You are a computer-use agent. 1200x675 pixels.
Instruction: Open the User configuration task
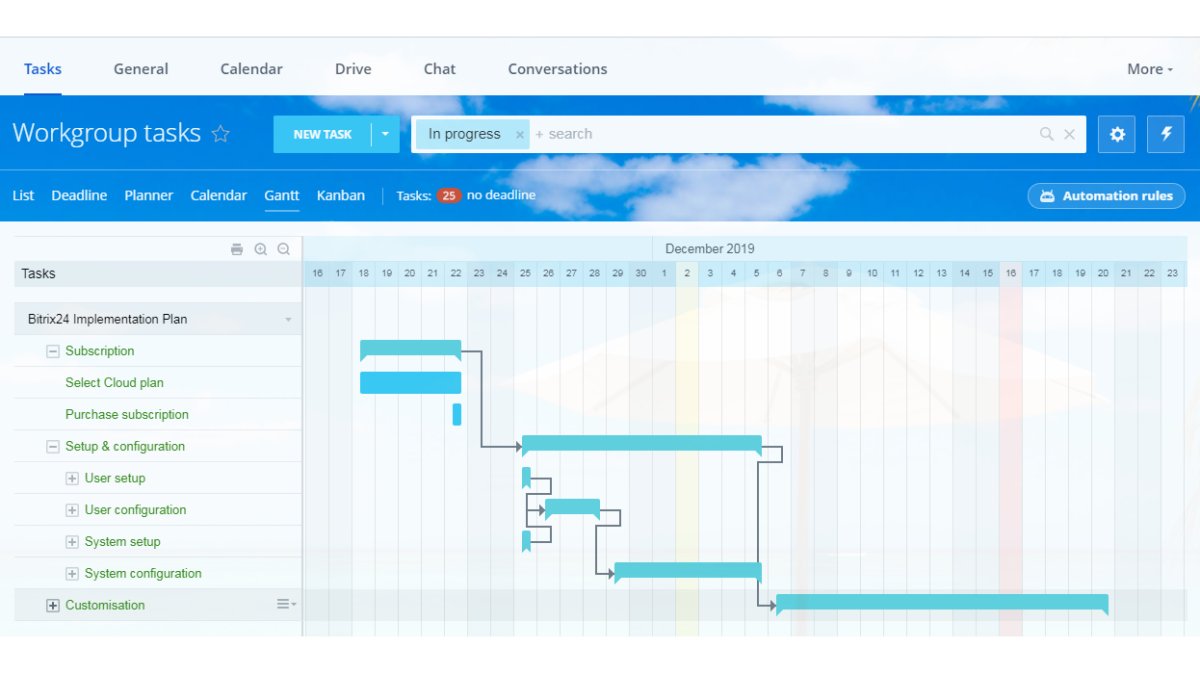coord(135,510)
